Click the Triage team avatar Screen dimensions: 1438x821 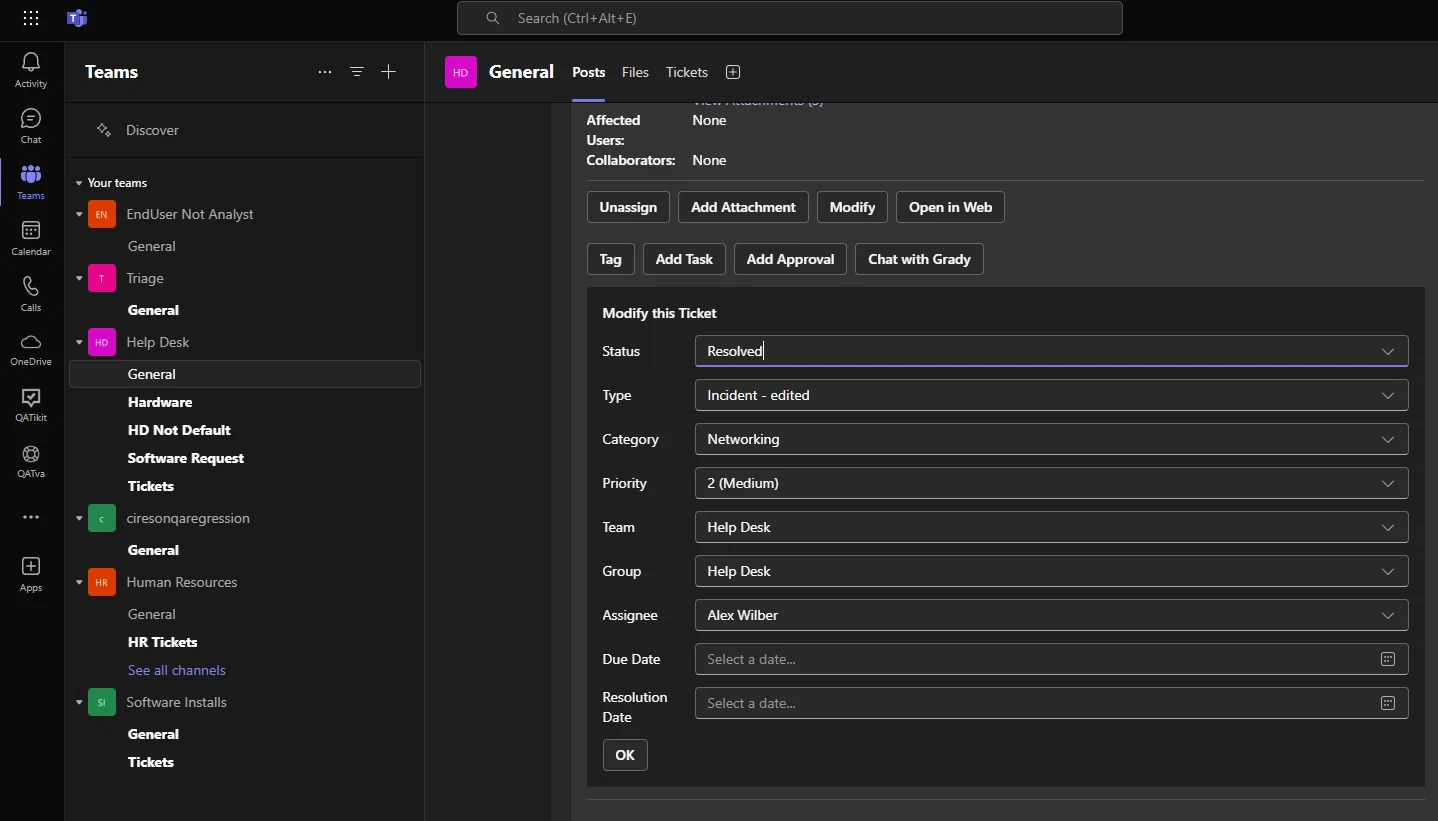coord(102,278)
